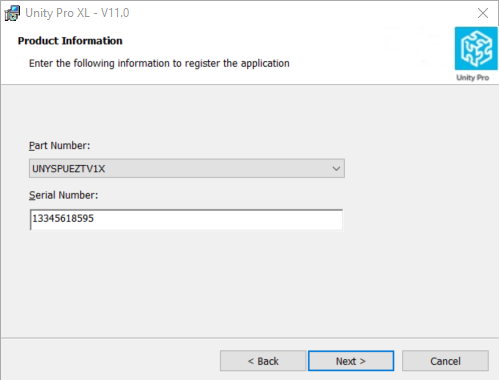Select the UNYSPUEZTV1X part number text
The width and height of the screenshot is (499, 380).
point(69,169)
